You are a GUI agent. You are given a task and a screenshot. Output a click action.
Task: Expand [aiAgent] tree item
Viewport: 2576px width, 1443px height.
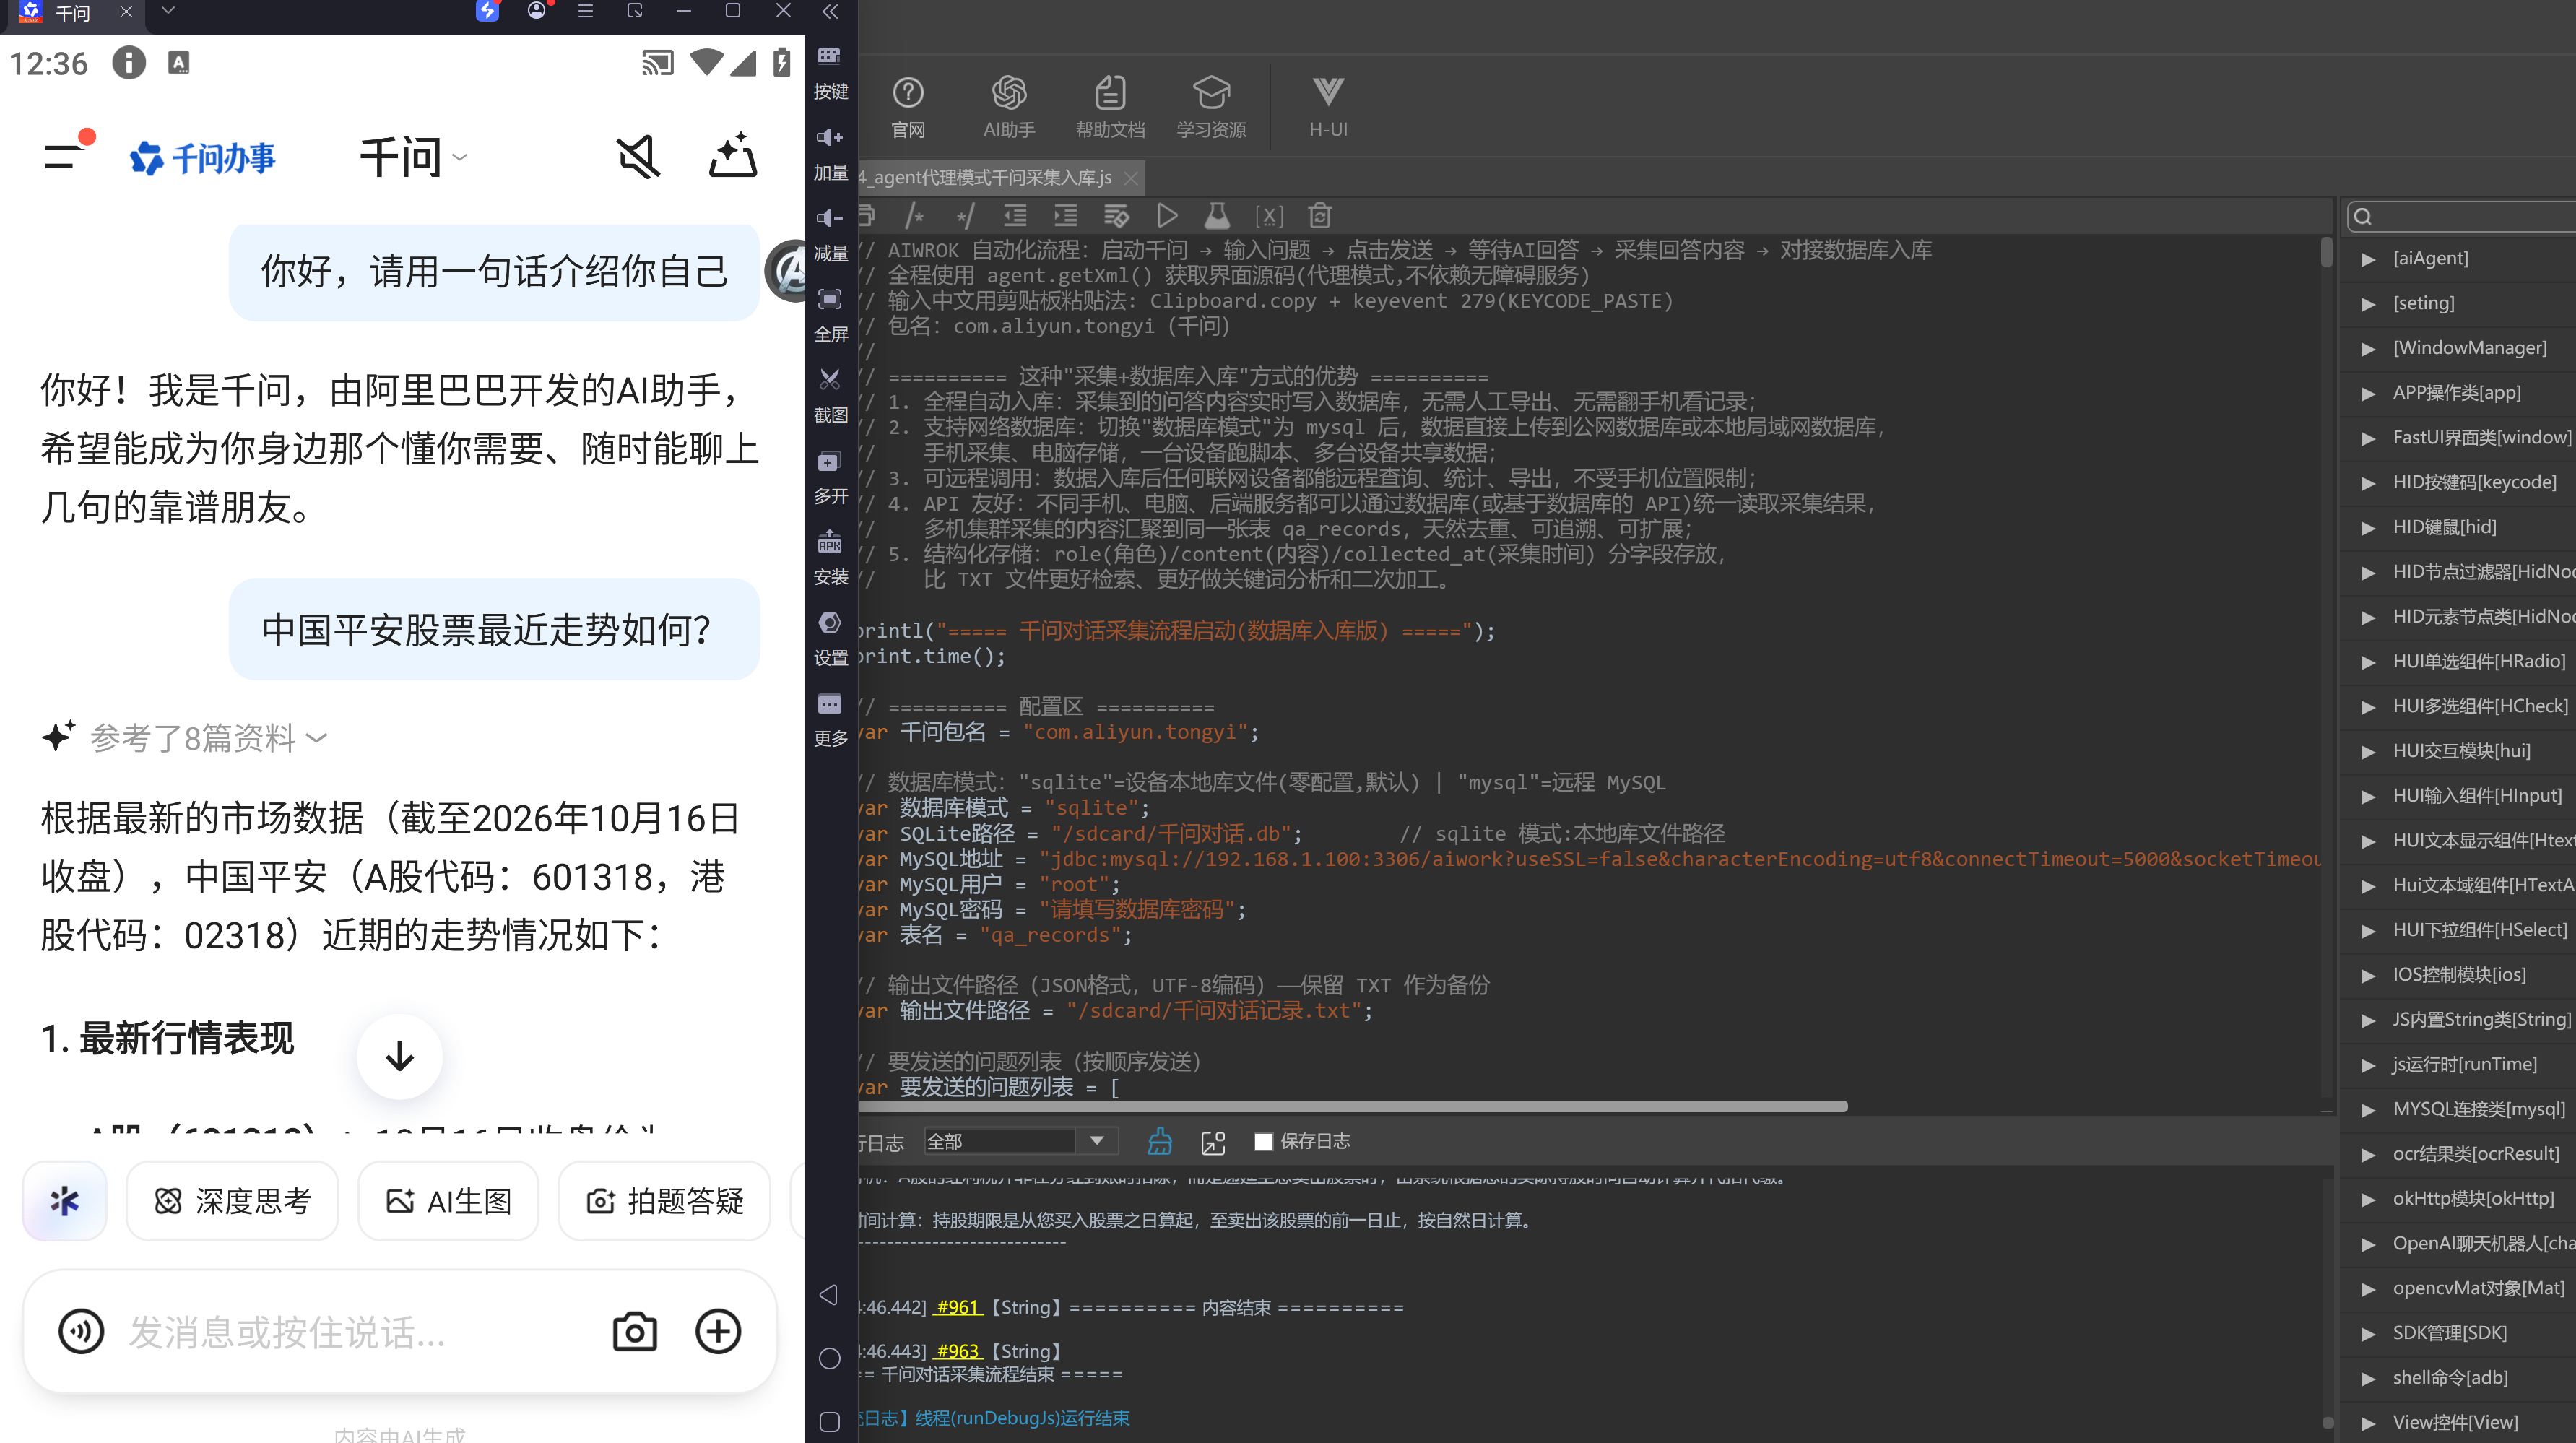click(x=2430, y=258)
